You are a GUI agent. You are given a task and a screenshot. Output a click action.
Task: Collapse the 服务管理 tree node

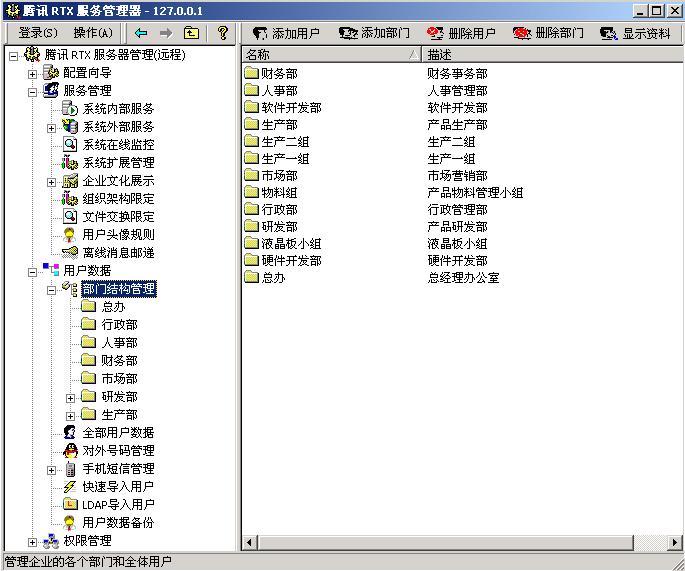pos(32,92)
